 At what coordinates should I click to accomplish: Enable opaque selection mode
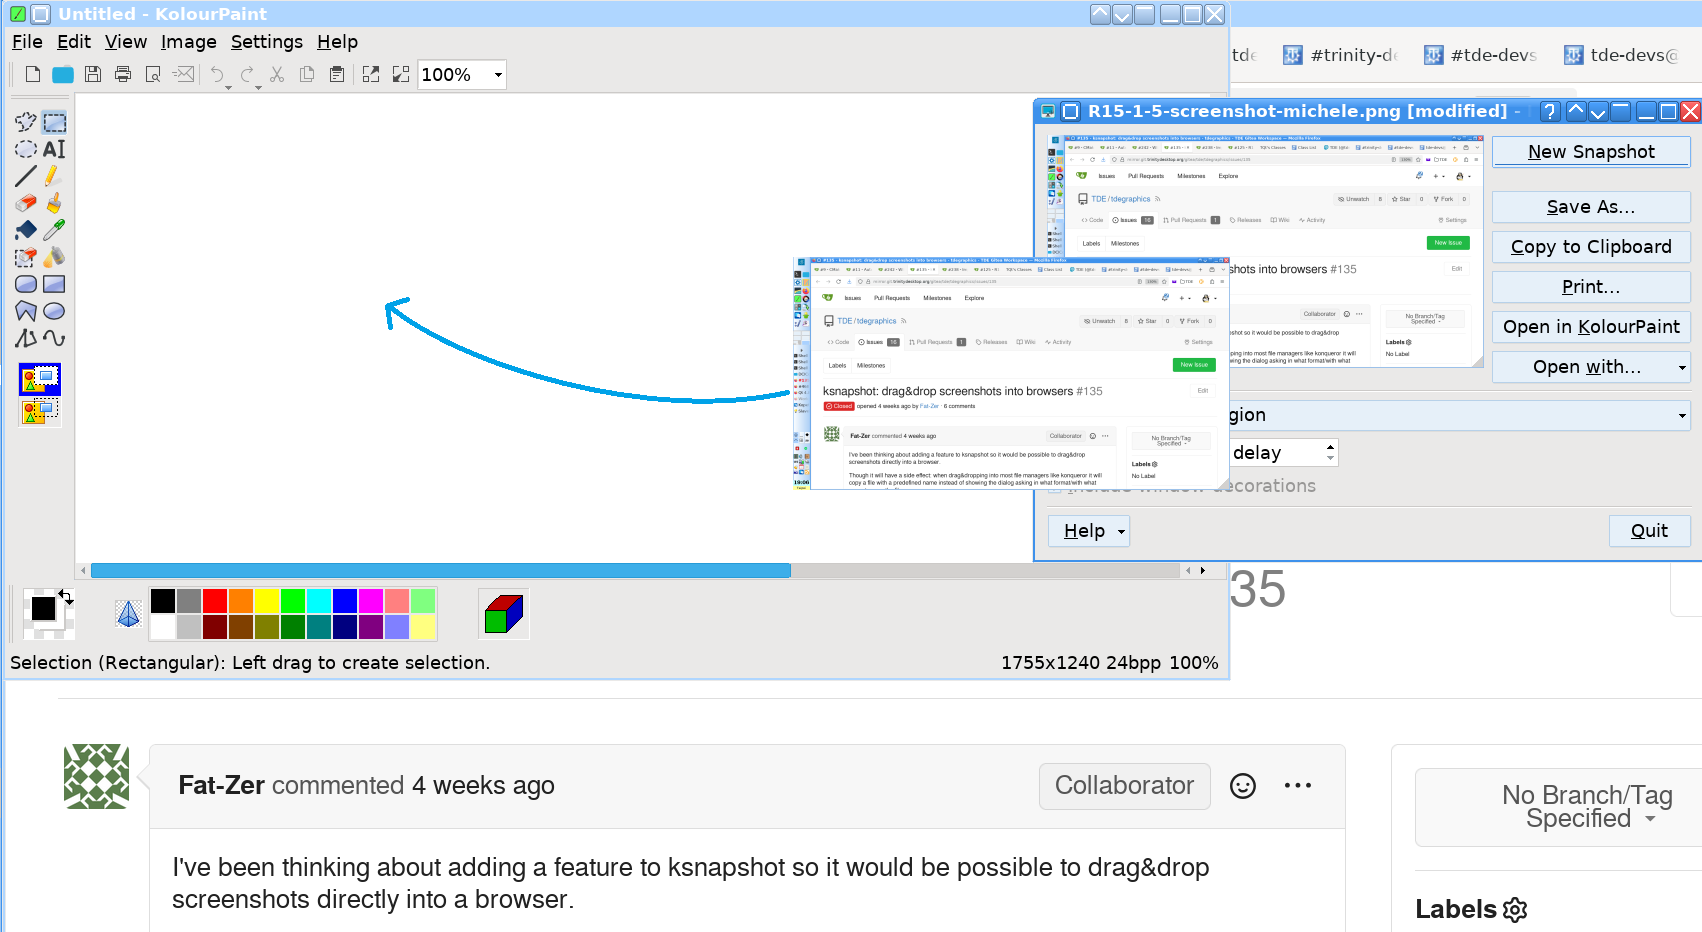40,380
